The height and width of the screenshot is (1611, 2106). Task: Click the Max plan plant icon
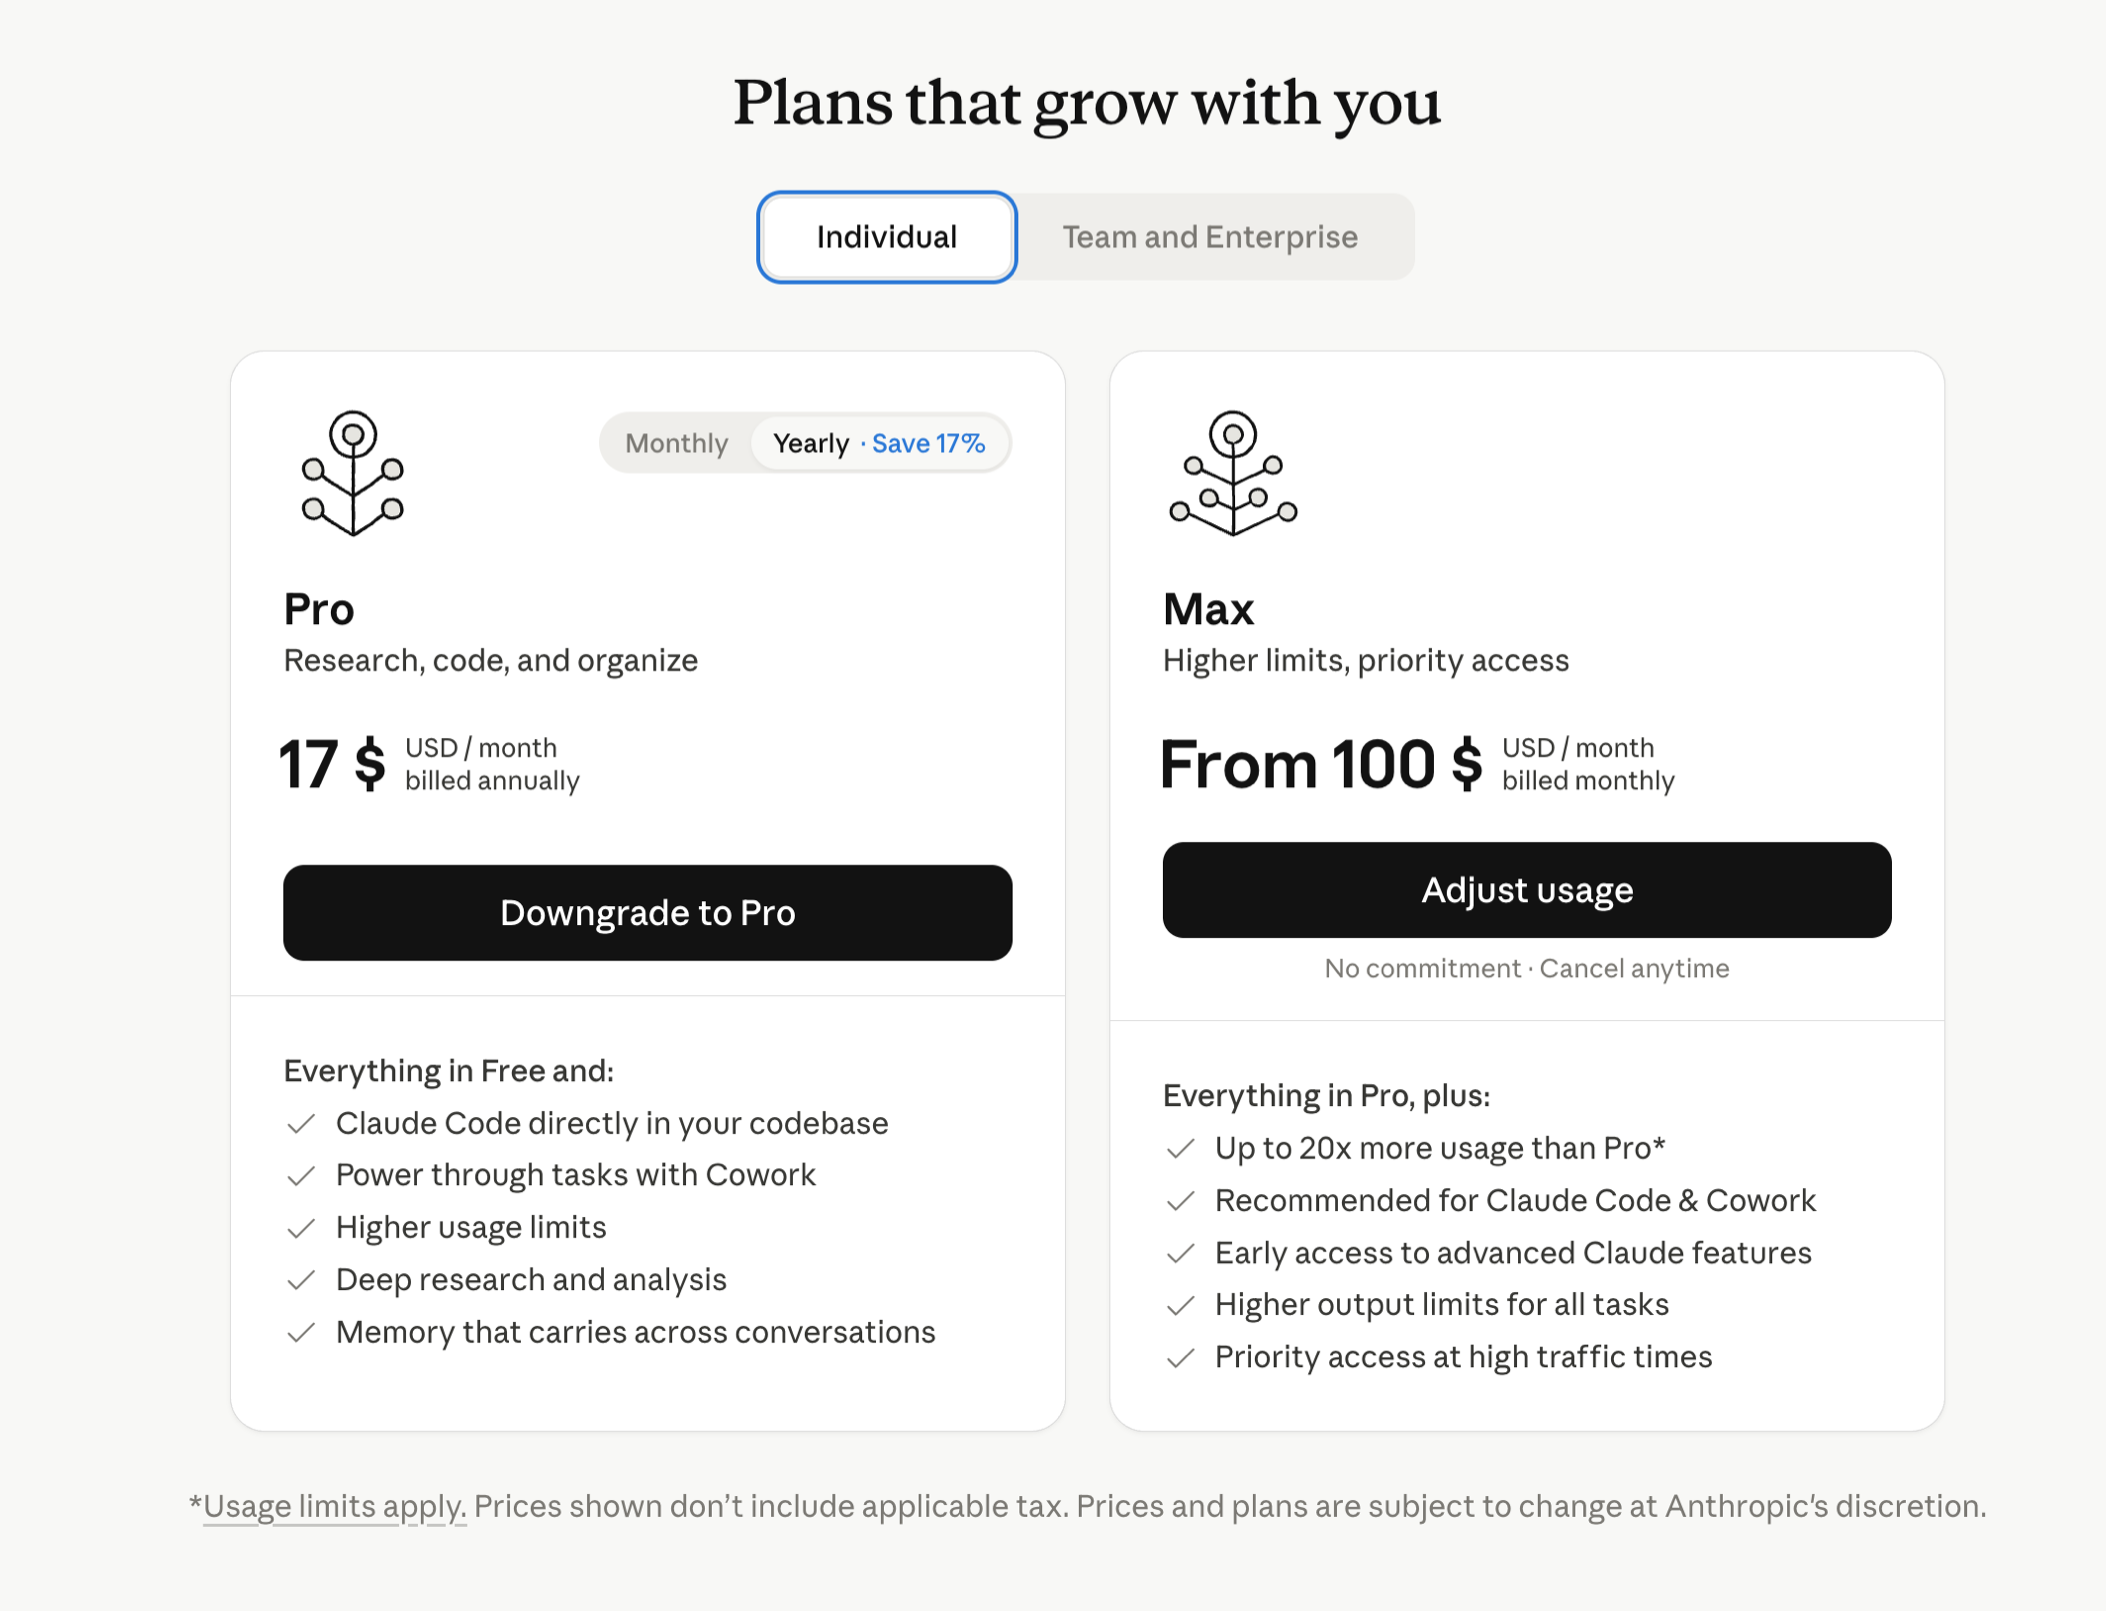[1232, 473]
